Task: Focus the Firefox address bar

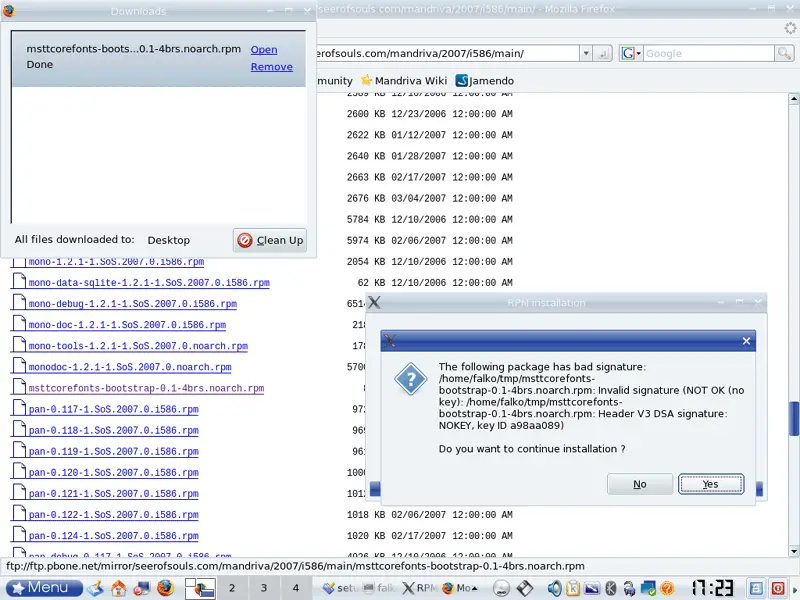Action: click(447, 53)
